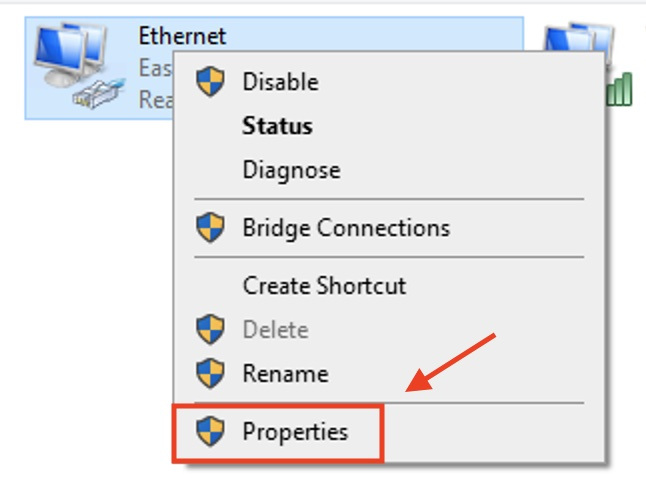Click the greyed-out Delete entry
Viewport: 646px width, 488px height.
pyautogui.click(x=276, y=330)
